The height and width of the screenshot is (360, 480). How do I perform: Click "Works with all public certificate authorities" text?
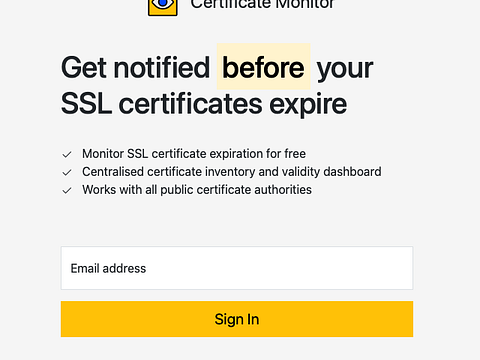[x=197, y=190]
